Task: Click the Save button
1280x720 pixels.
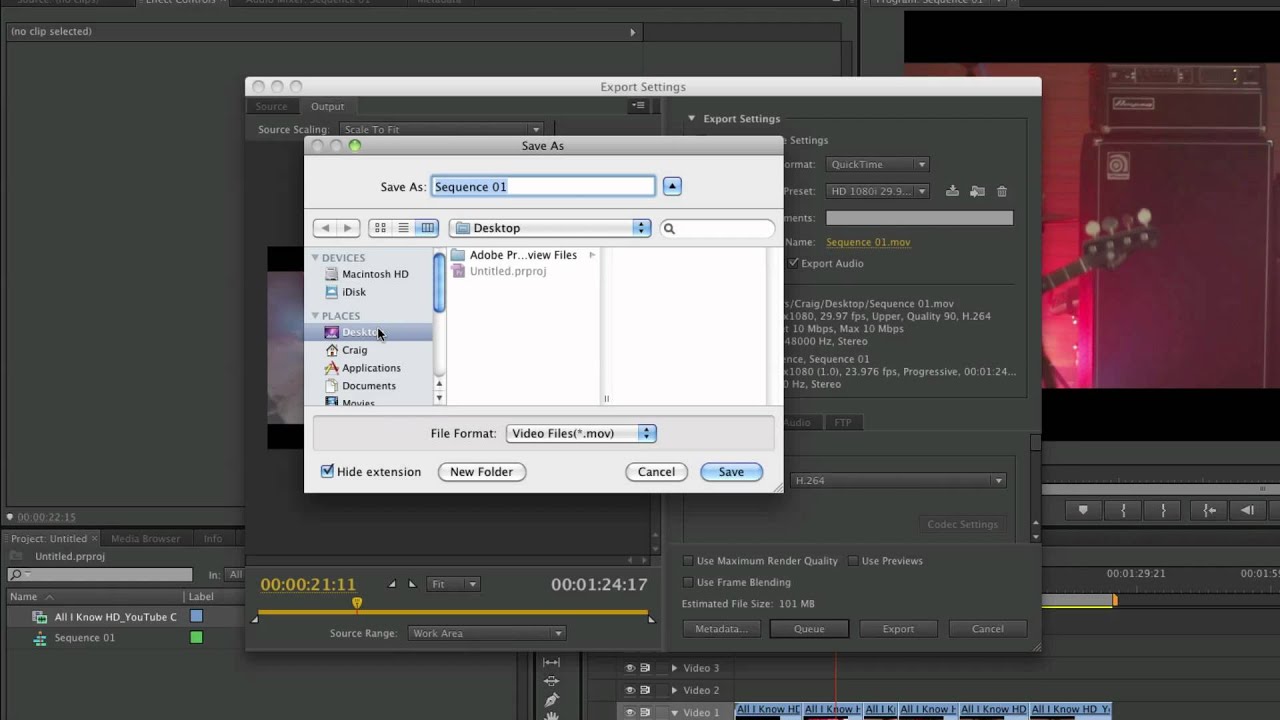Action: point(731,472)
